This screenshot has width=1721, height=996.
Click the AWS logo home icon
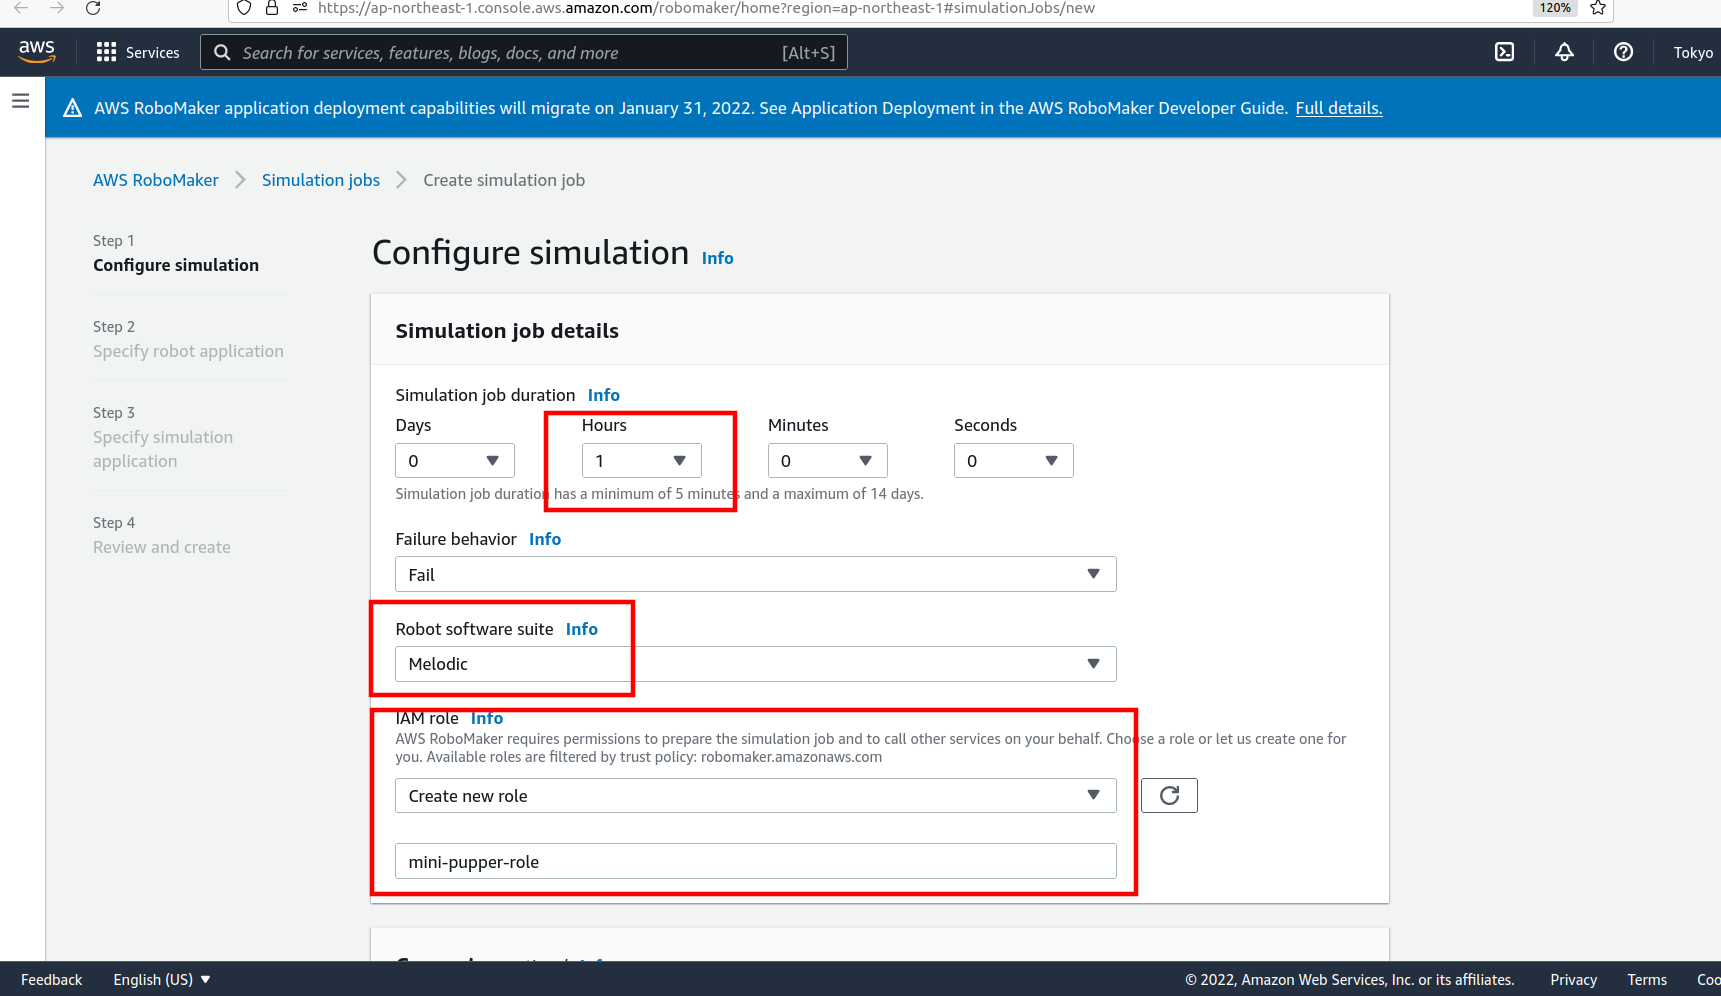click(x=37, y=52)
